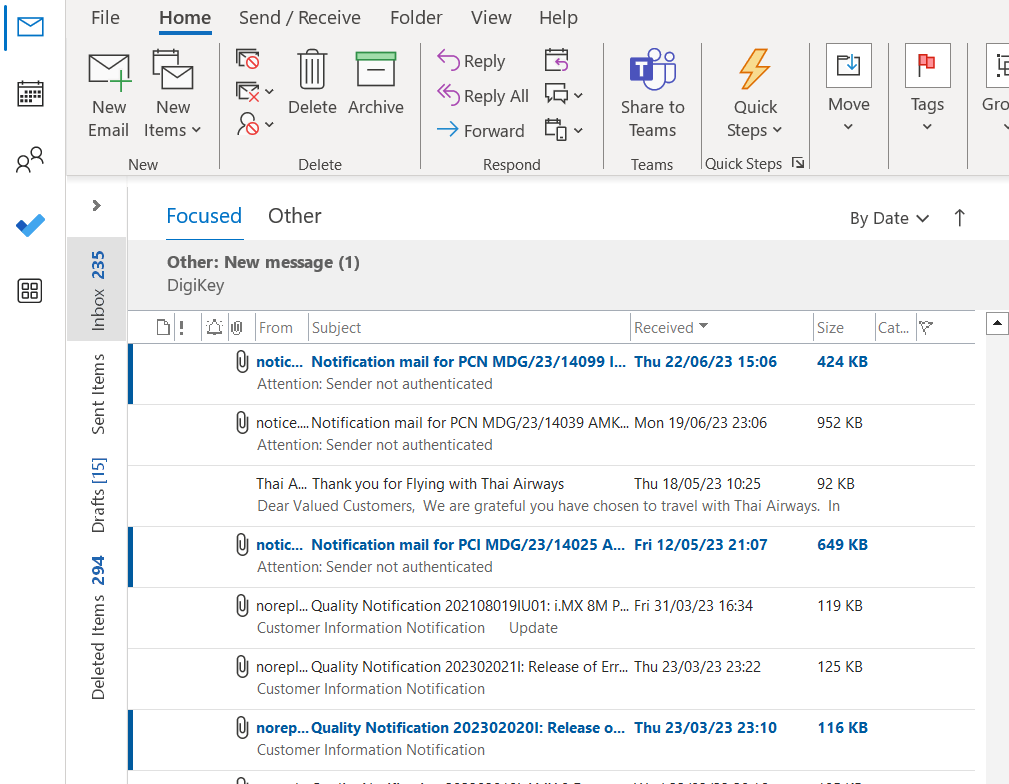Viewport: 1009px width, 784px height.
Task: Open the To Do app icon
Action: tap(30, 225)
